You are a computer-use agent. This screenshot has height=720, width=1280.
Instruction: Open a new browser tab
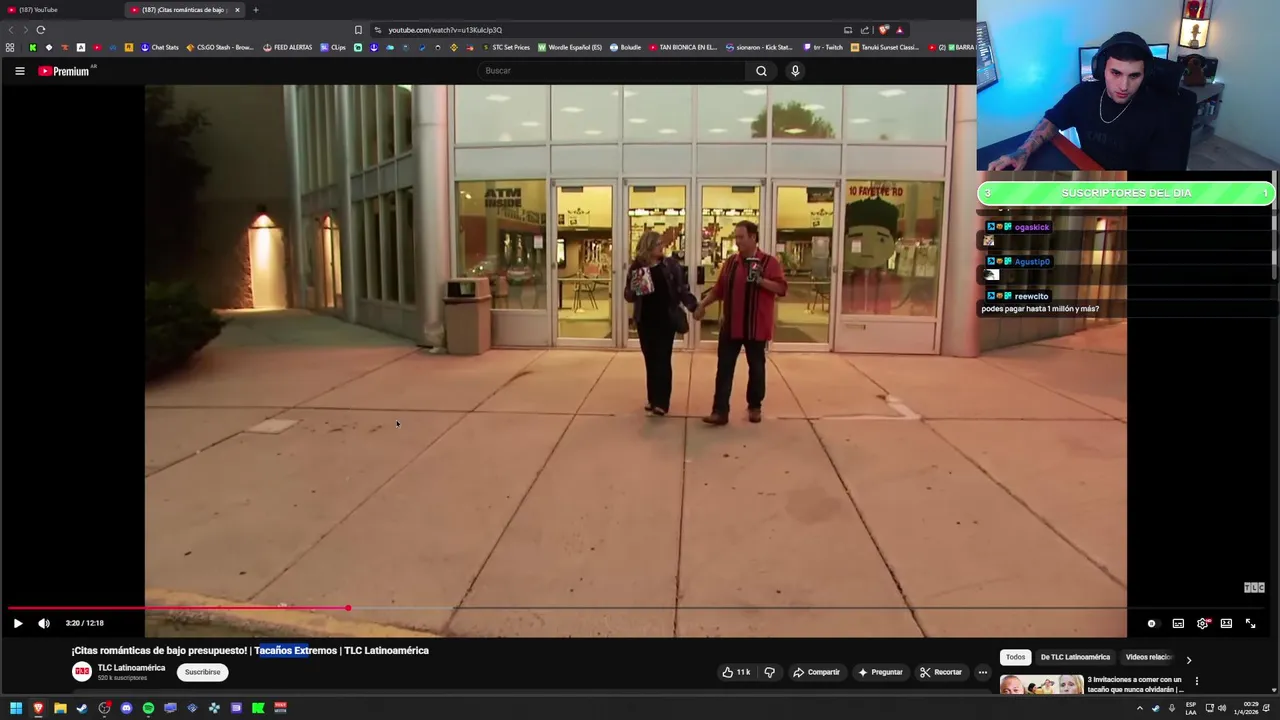click(255, 10)
